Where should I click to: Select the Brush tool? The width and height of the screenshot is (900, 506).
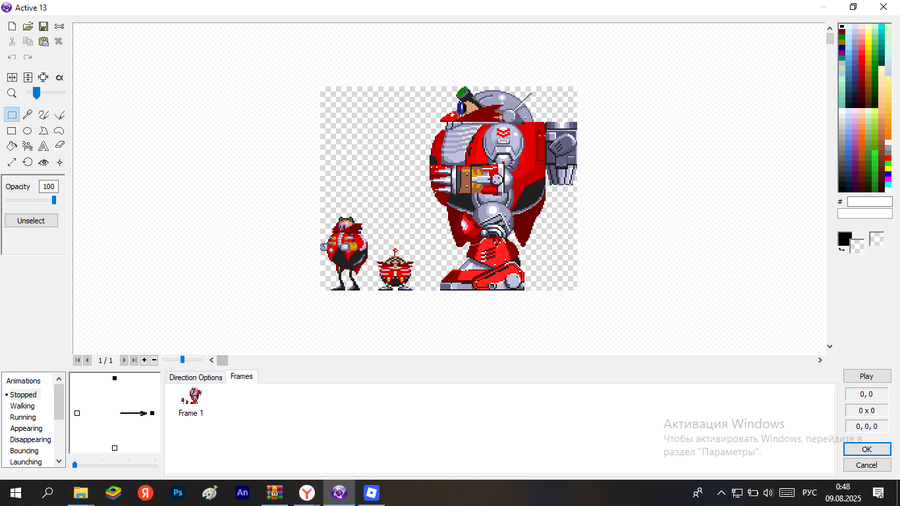point(43,115)
